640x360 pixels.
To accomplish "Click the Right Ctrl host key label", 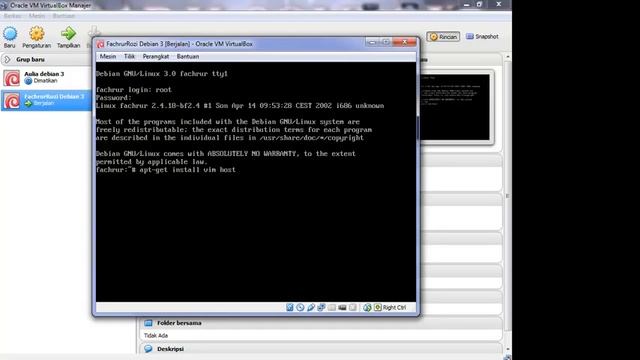I will click(394, 307).
